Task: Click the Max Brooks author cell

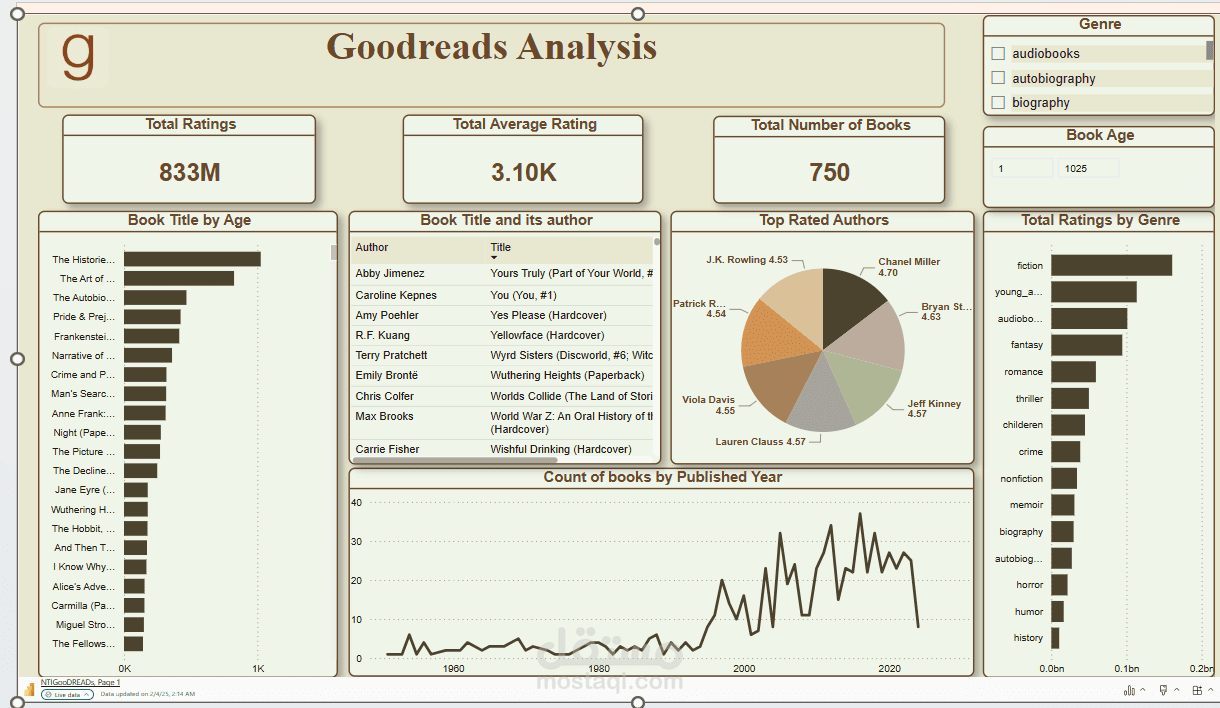Action: coord(384,416)
